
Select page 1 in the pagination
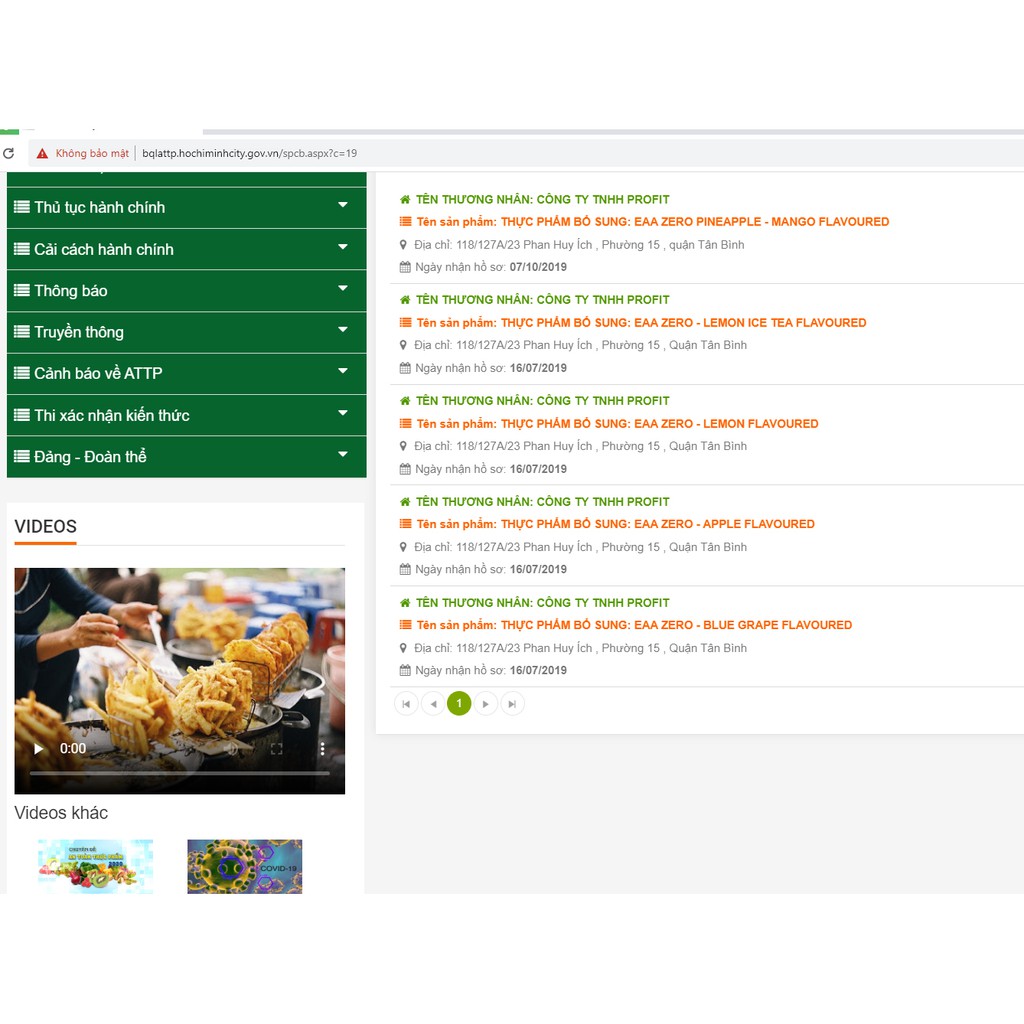pos(459,704)
